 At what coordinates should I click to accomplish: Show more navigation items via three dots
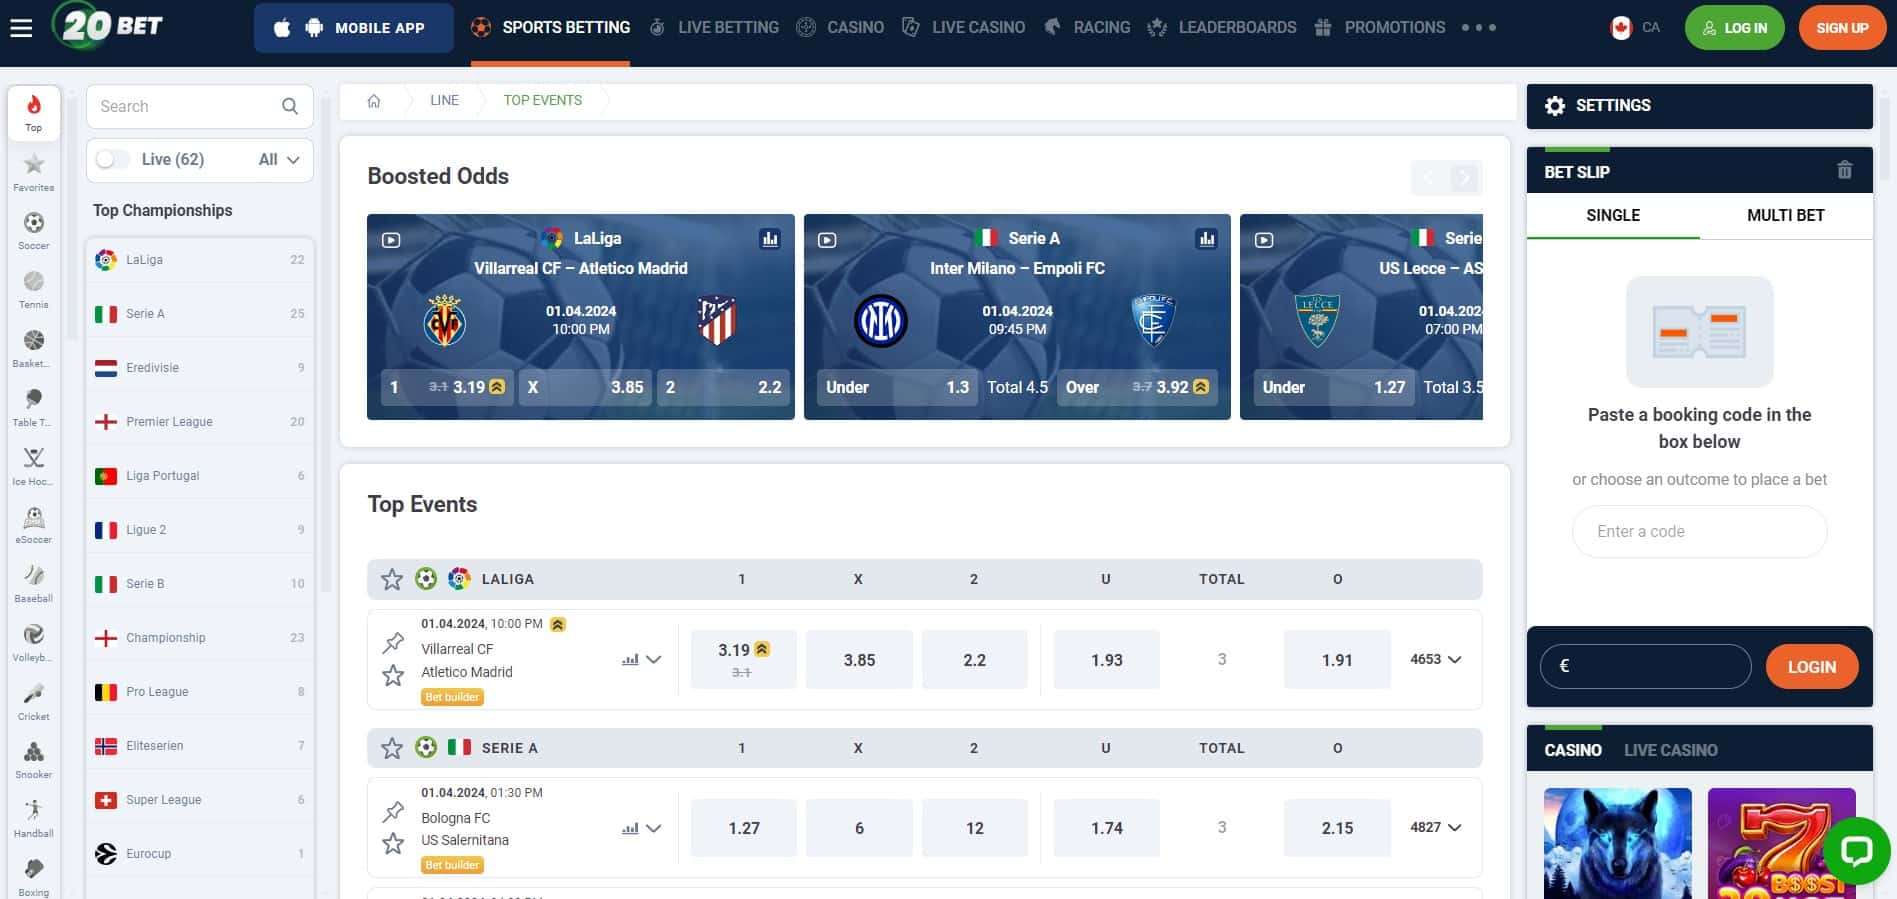[x=1479, y=28]
